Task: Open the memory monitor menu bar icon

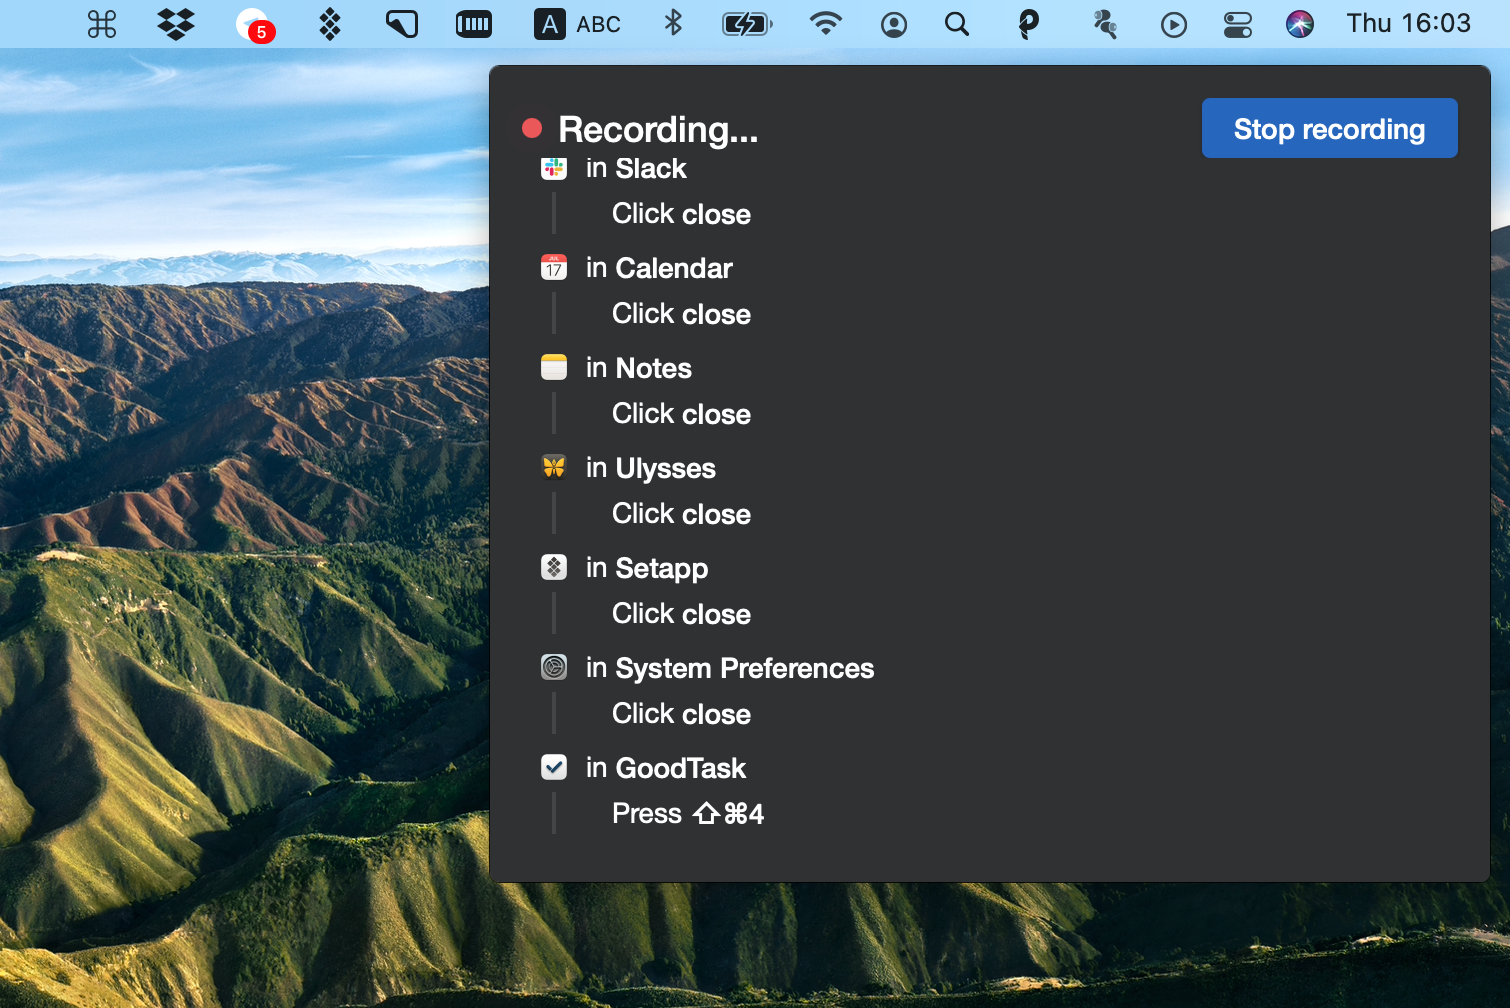Action: point(474,24)
